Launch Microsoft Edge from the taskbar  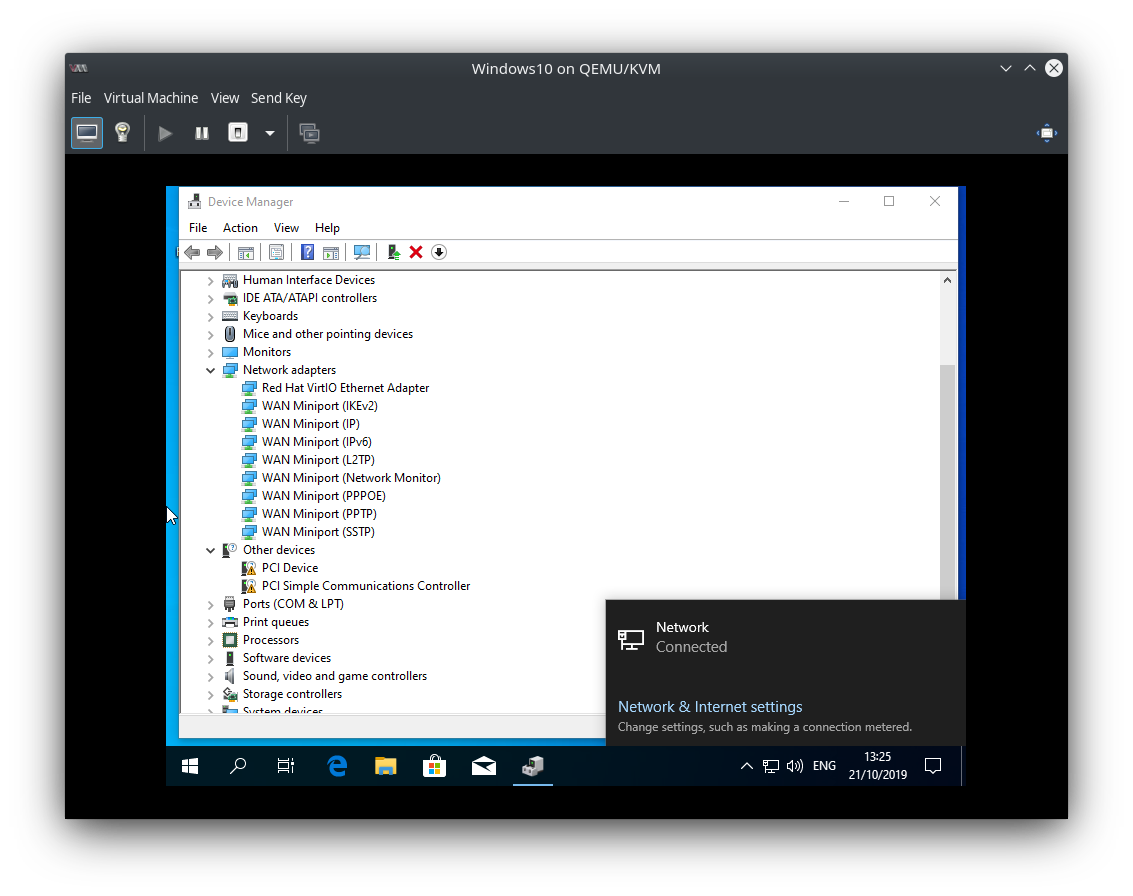click(337, 766)
